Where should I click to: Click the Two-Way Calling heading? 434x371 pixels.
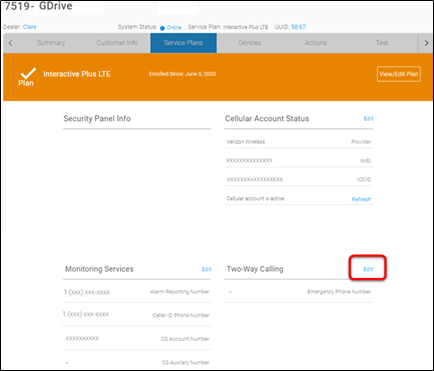click(255, 269)
